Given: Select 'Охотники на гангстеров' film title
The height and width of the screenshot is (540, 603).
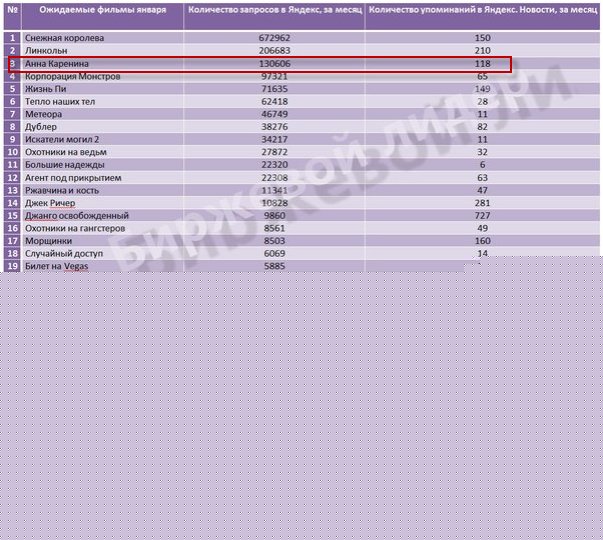Looking at the screenshot, I should [75, 228].
